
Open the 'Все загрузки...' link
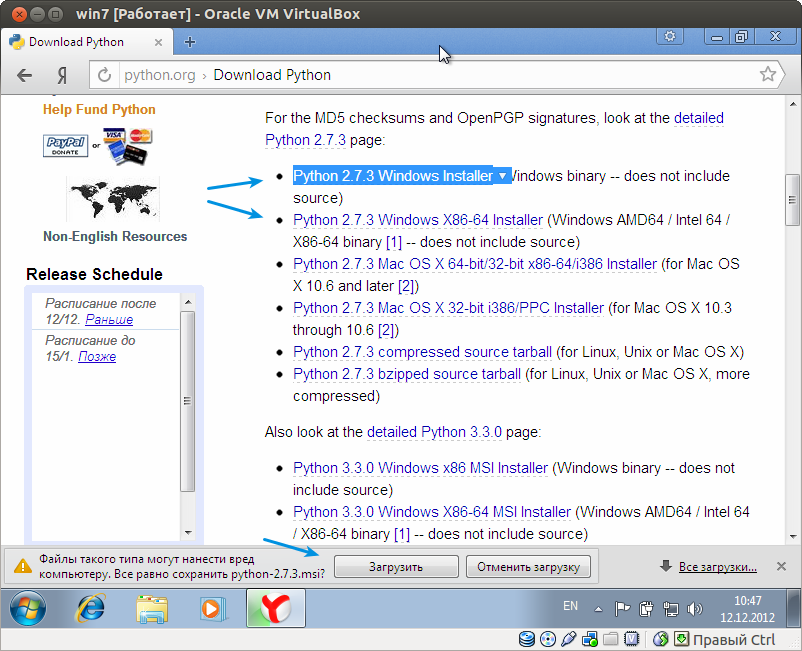[x=718, y=567]
